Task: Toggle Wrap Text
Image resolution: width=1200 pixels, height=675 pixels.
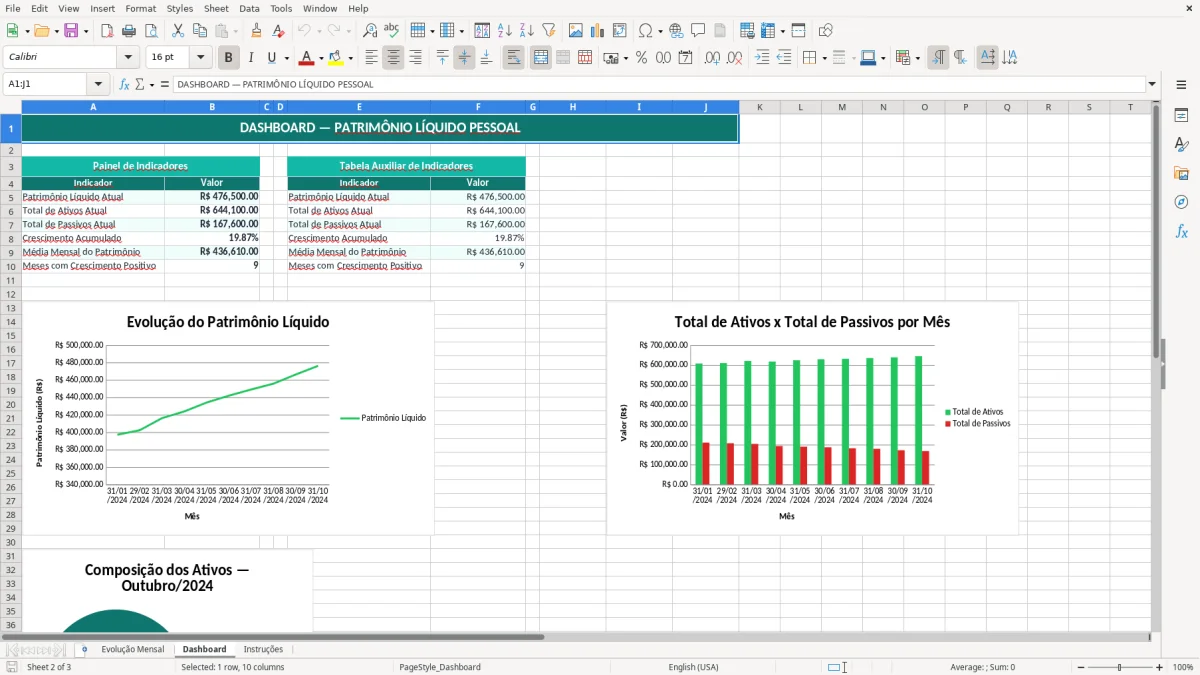Action: [x=514, y=58]
